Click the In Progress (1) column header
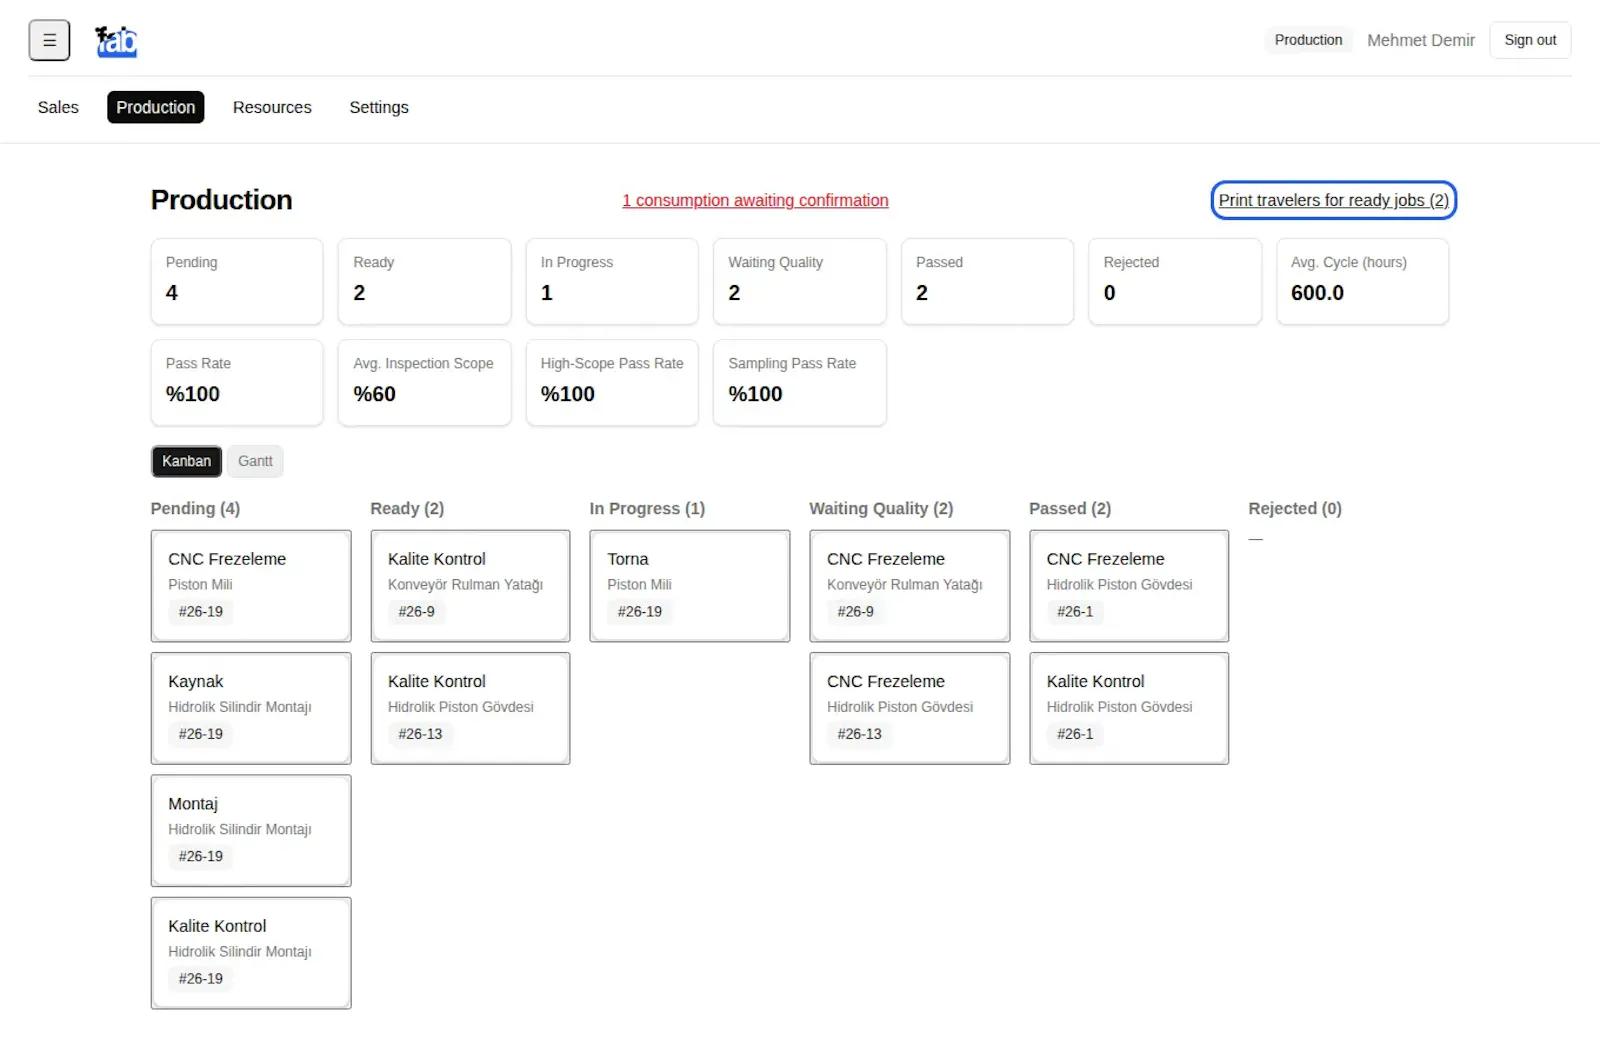This screenshot has width=1600, height=1059. pyautogui.click(x=647, y=508)
